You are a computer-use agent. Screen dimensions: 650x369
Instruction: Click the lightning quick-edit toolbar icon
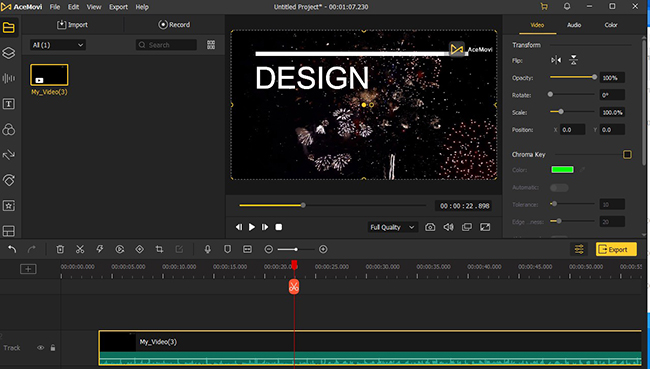[100, 249]
